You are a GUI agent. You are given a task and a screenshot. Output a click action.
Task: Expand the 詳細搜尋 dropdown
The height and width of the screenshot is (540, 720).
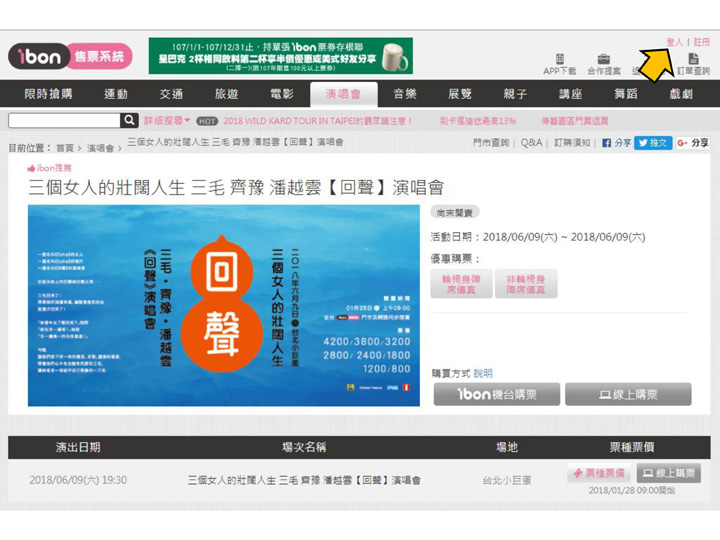point(167,120)
